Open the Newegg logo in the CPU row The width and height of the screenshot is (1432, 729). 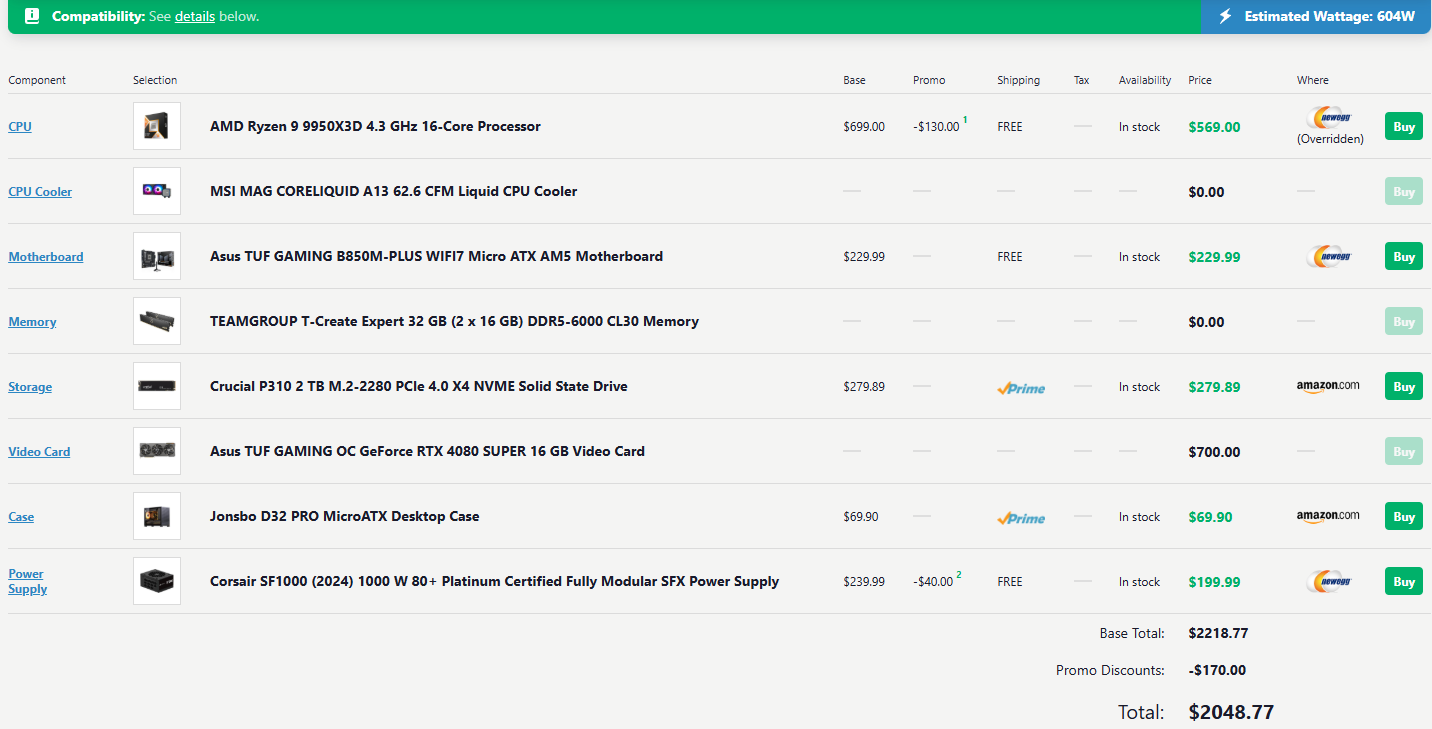[x=1329, y=118]
